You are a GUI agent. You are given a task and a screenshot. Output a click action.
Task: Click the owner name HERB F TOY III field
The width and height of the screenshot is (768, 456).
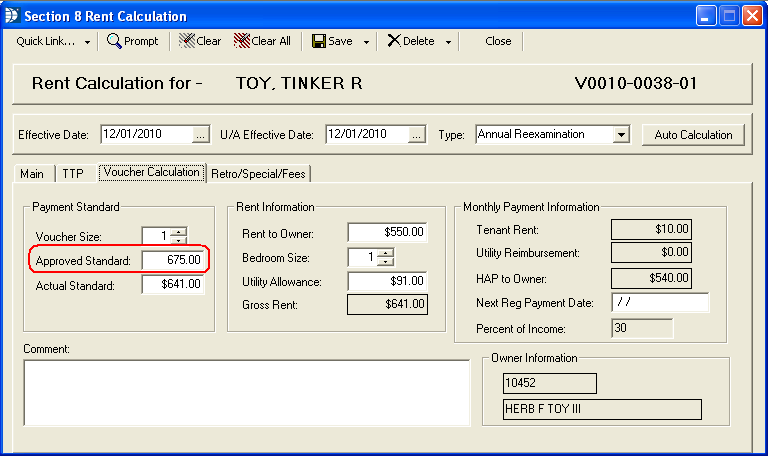pos(602,409)
